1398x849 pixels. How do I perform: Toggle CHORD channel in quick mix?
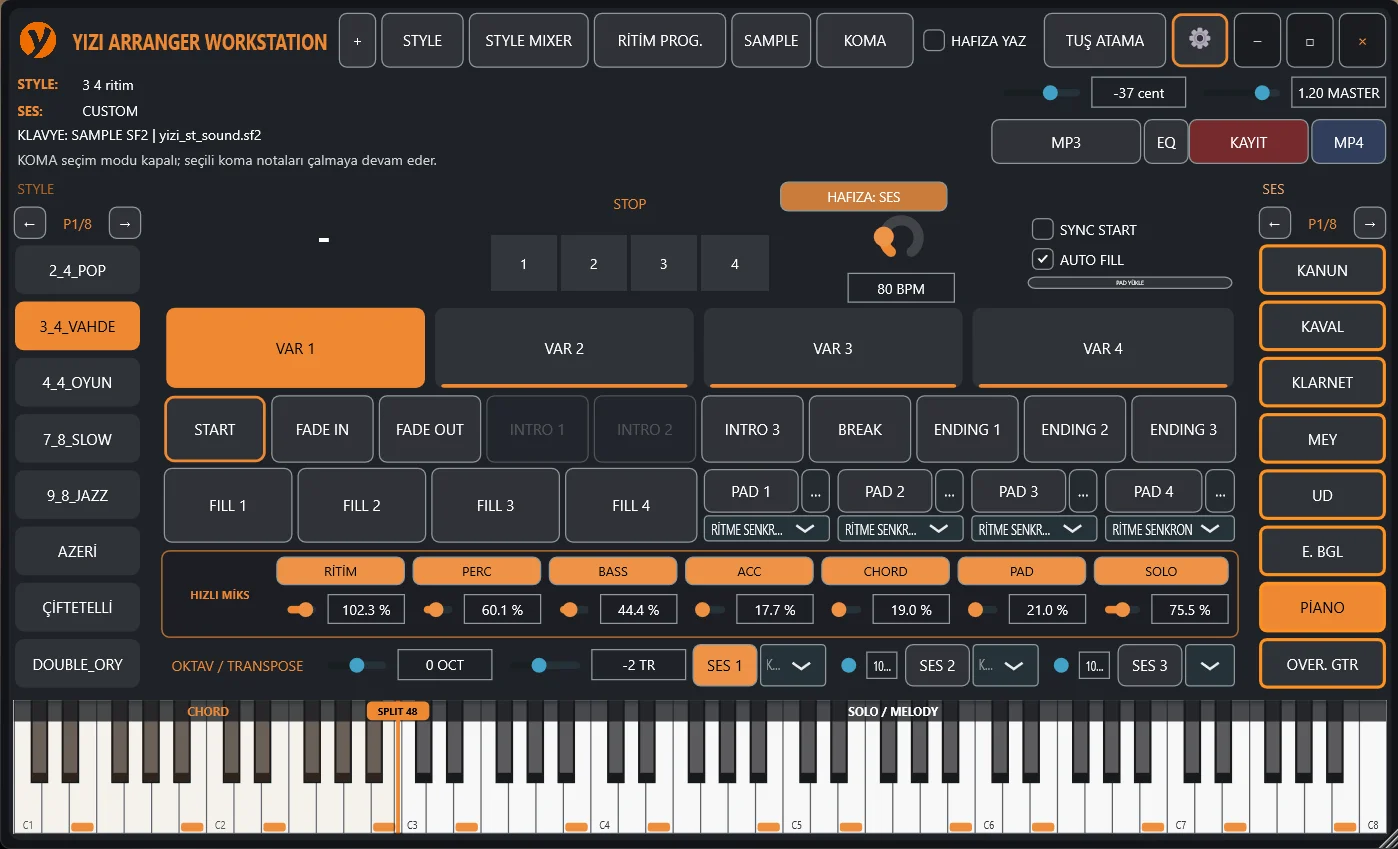885,571
